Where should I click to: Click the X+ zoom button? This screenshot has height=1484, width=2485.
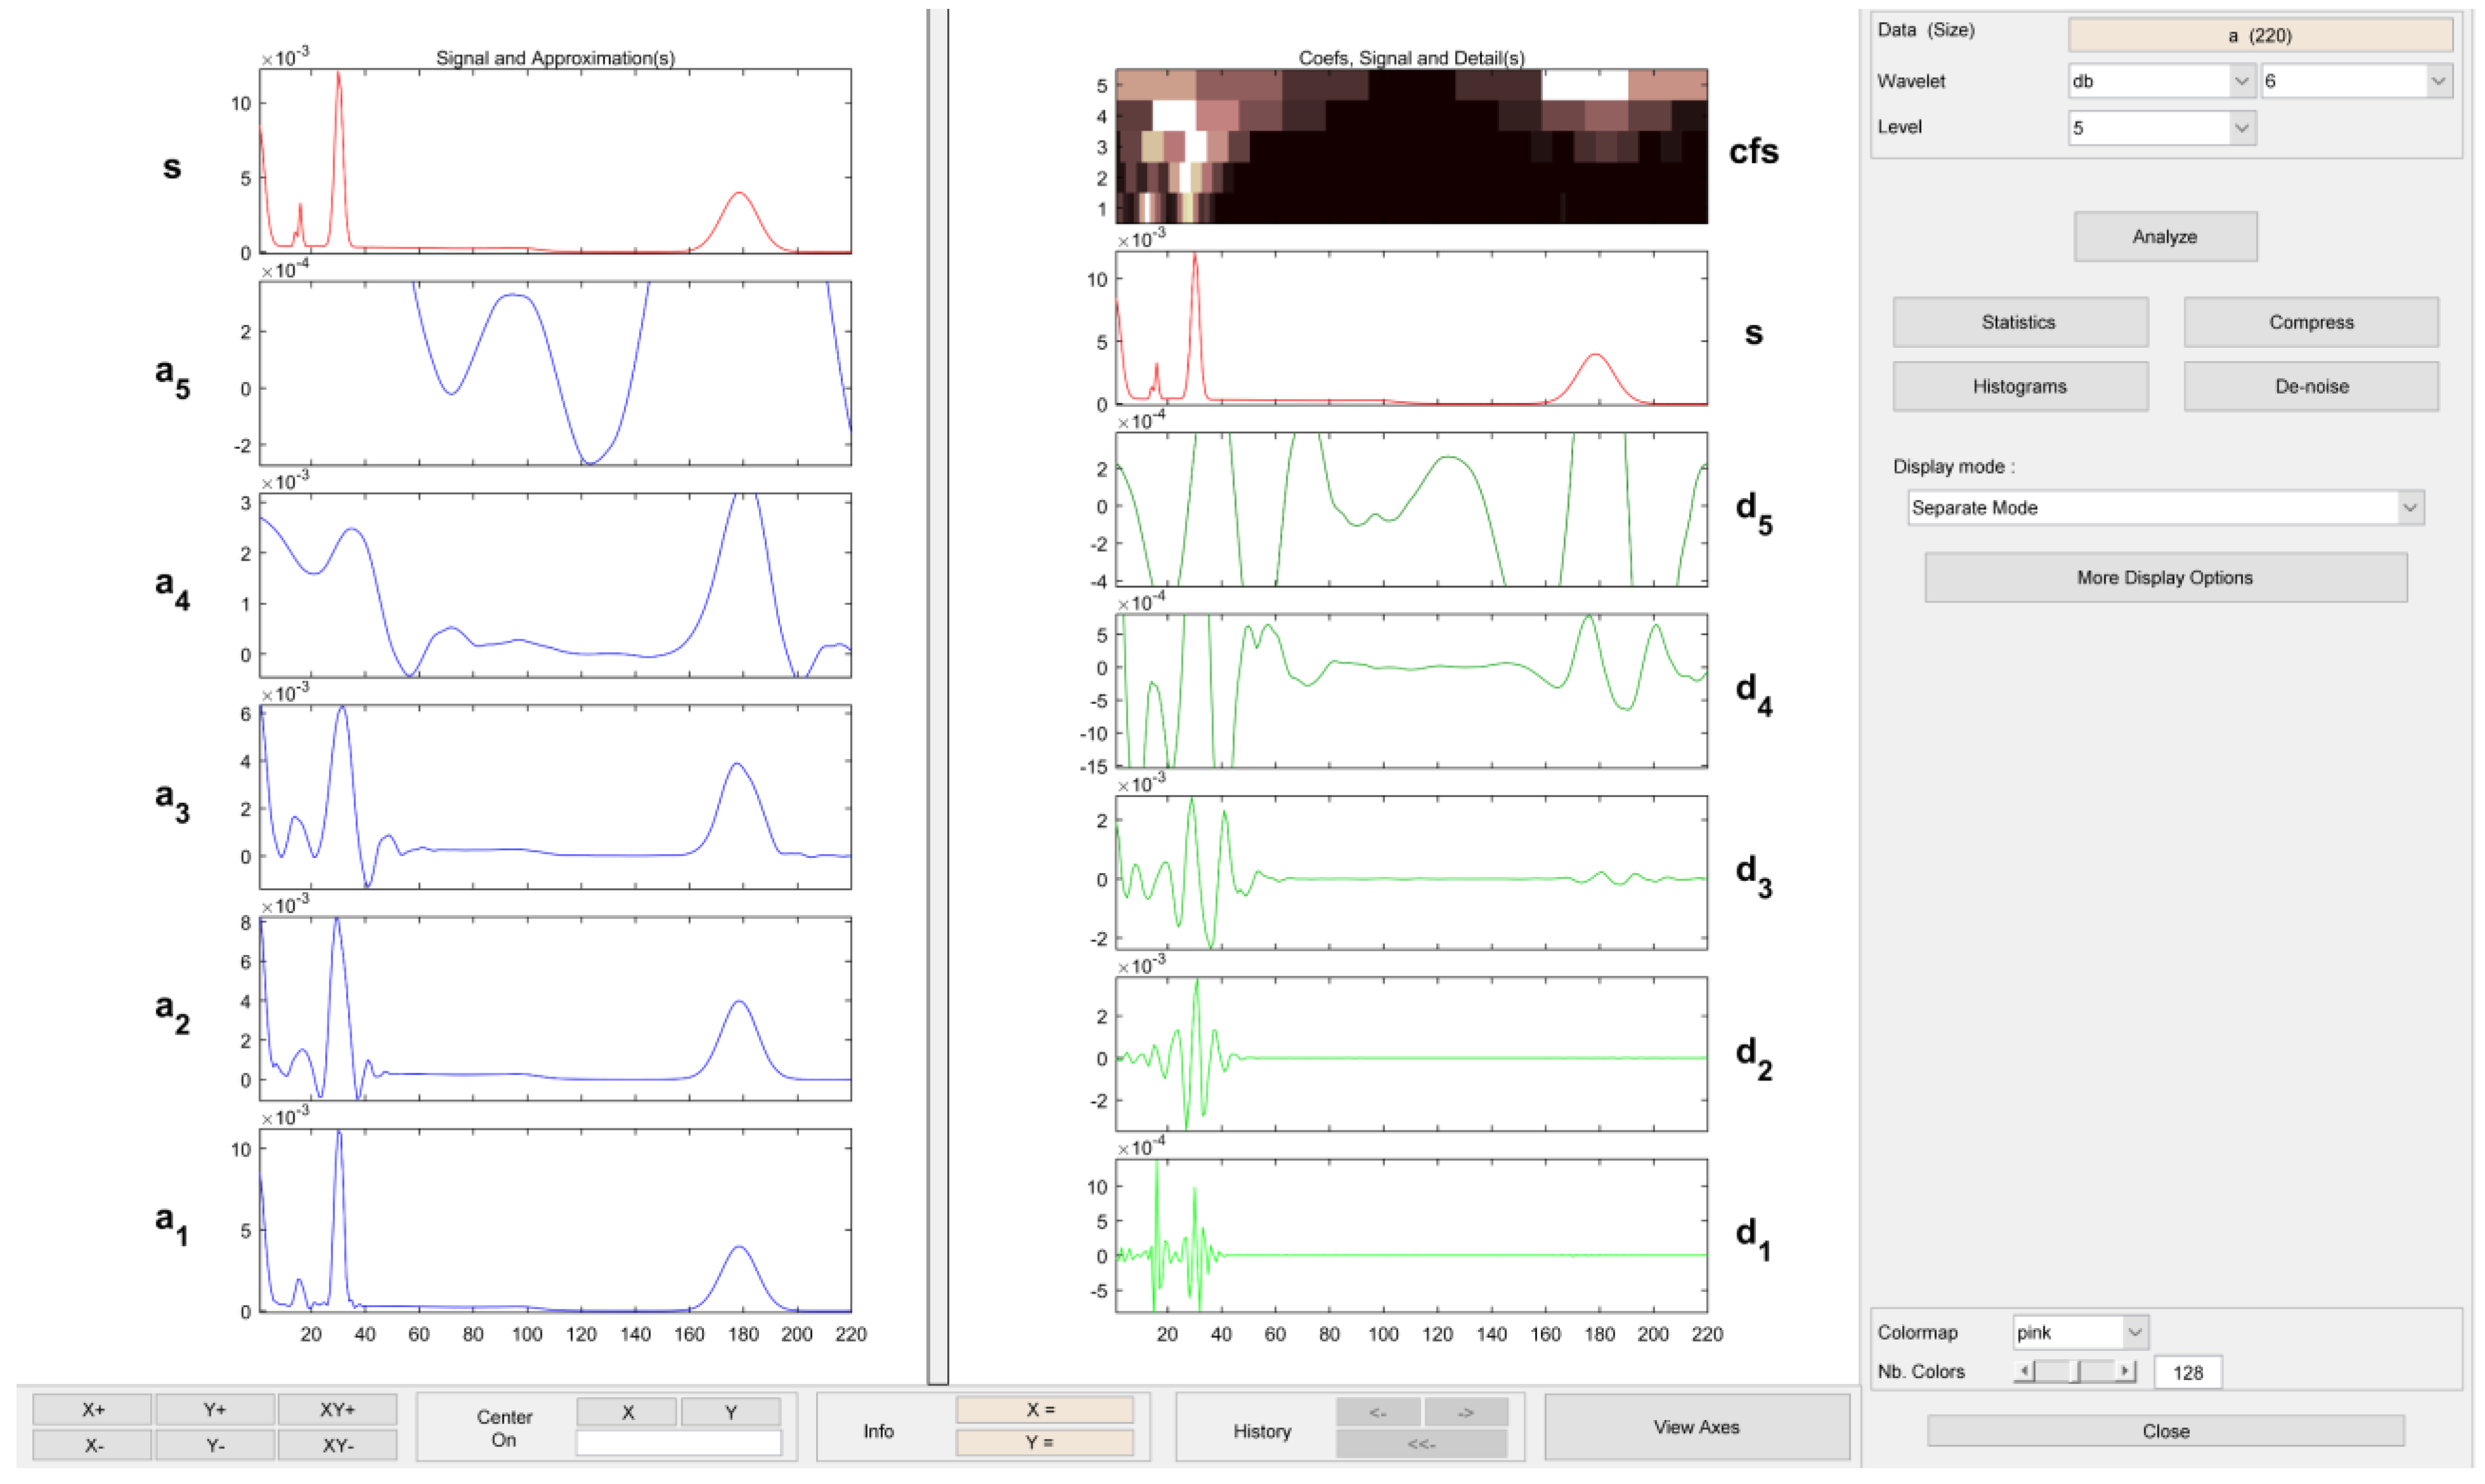coord(92,1410)
